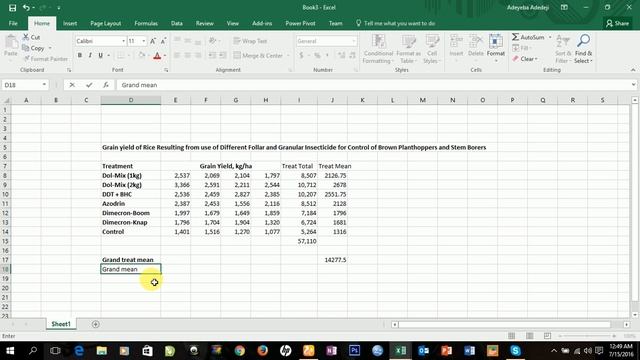
Task: Click the fill color bucket swatch
Action: click(x=142, y=56)
